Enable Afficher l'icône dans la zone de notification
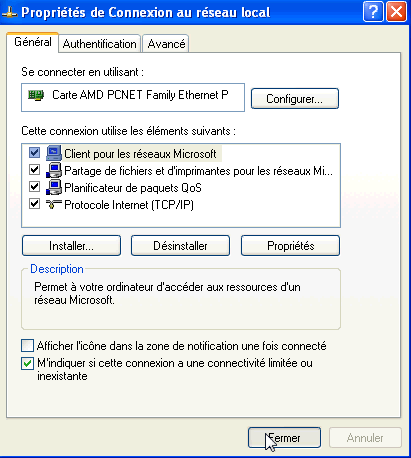The width and height of the screenshot is (411, 458). [27, 346]
